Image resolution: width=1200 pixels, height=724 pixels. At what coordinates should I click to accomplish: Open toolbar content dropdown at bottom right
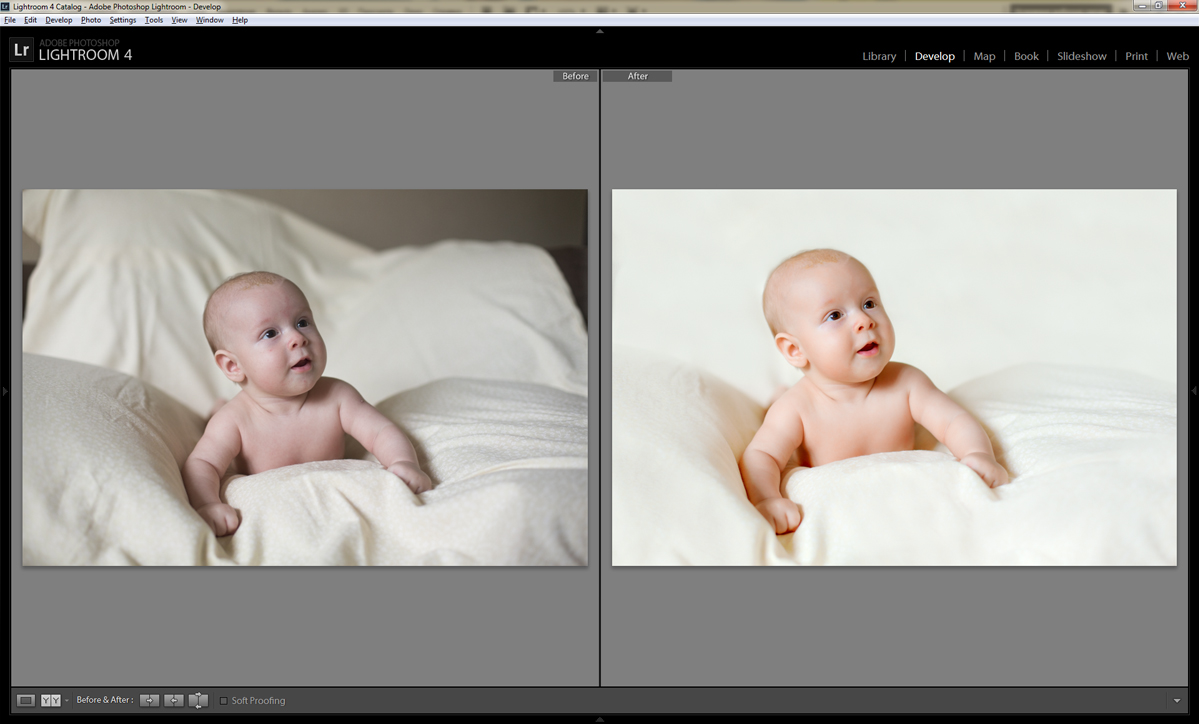[x=1177, y=700]
